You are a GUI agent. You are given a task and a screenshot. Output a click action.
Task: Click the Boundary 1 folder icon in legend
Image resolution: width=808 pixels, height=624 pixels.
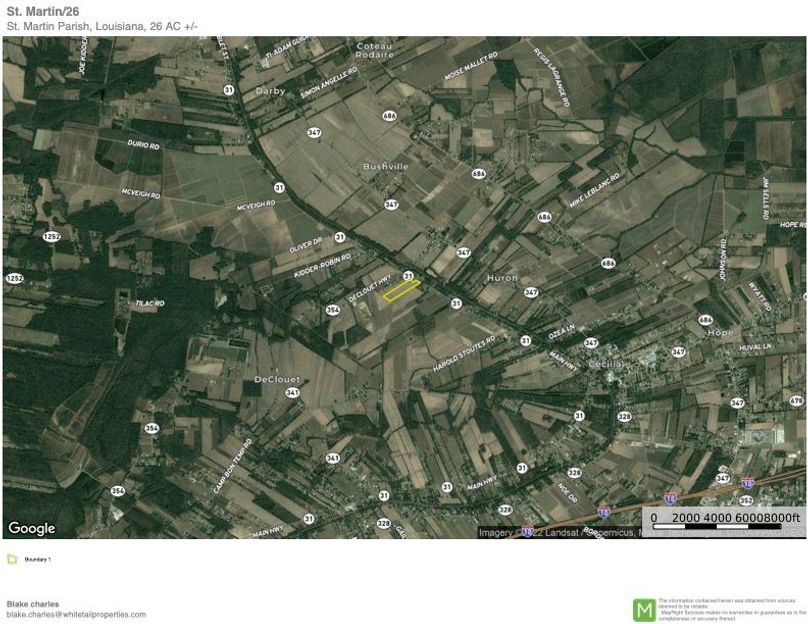[x=13, y=560]
